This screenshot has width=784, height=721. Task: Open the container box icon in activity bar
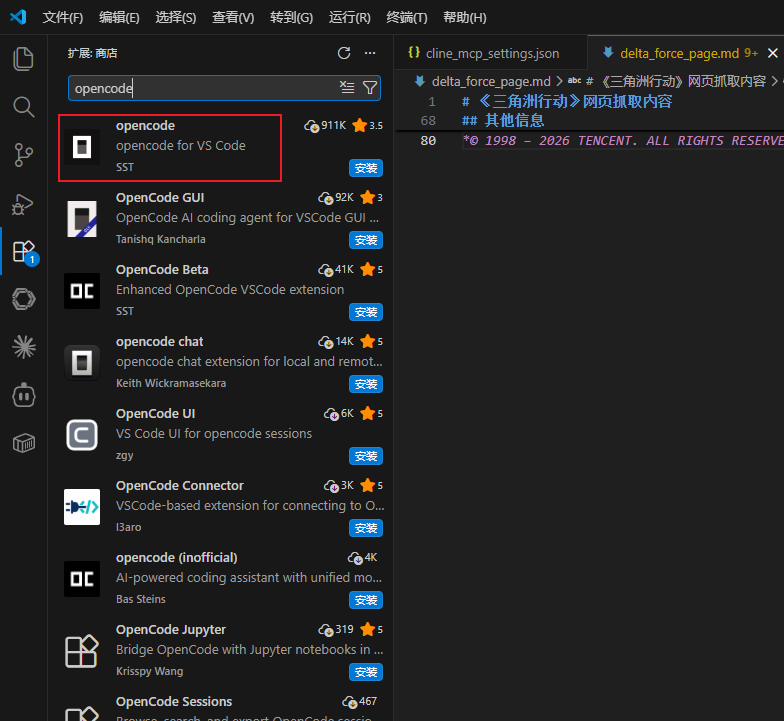pos(24,443)
